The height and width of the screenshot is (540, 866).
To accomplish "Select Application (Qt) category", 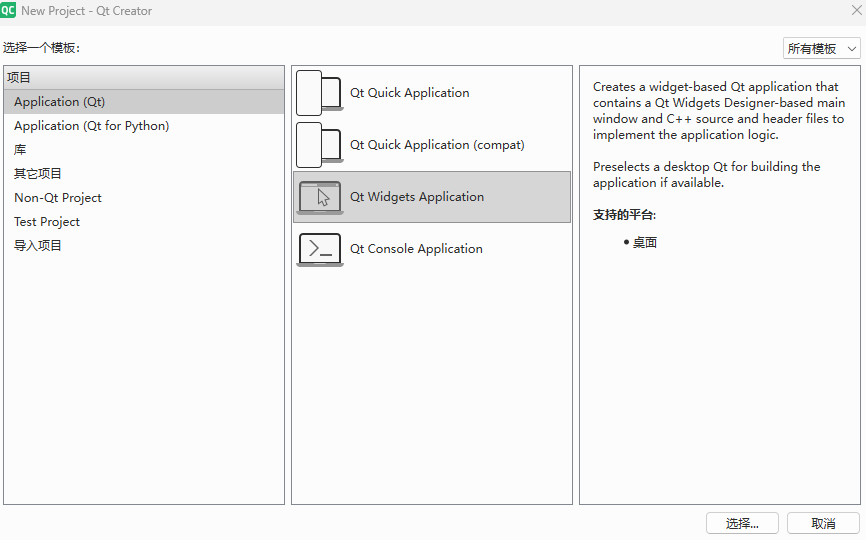I will [x=144, y=102].
